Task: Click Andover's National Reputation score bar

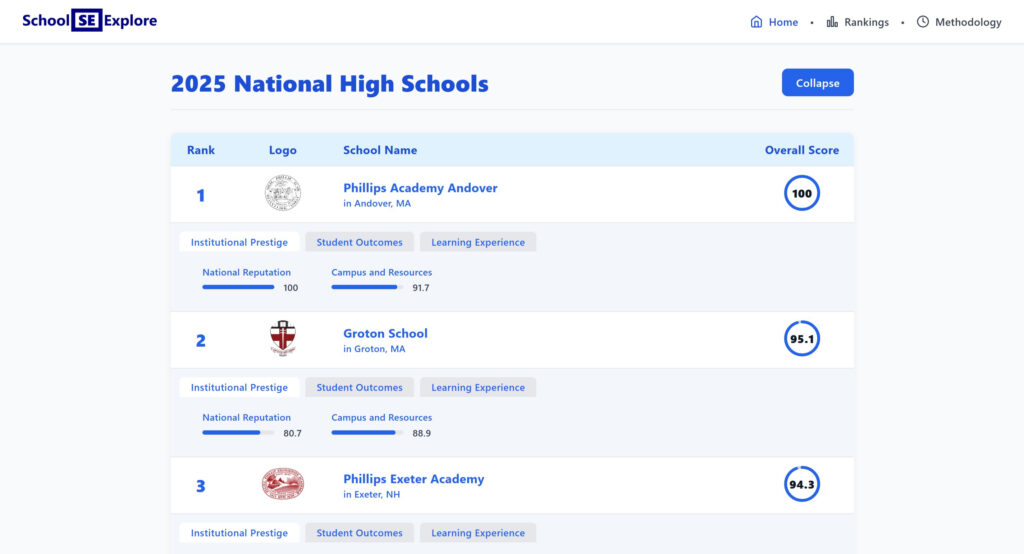Action: click(238, 287)
